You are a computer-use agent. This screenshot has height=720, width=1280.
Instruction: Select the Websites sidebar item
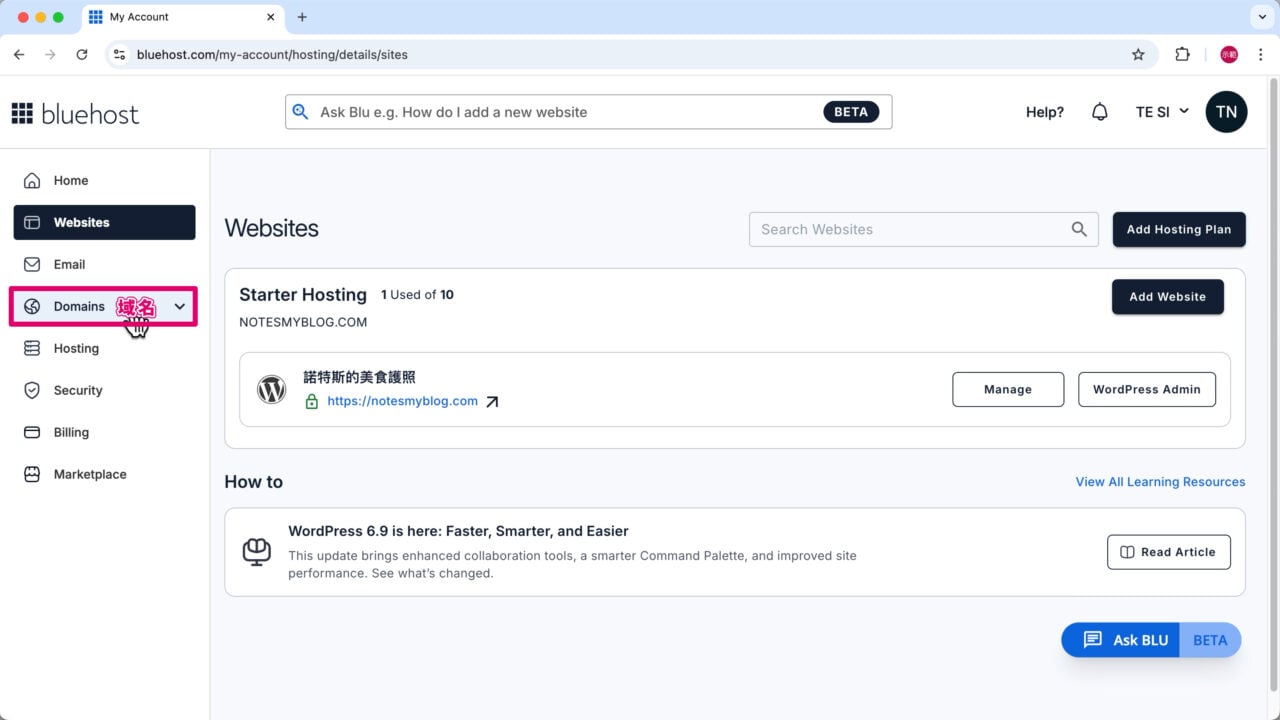click(x=81, y=222)
